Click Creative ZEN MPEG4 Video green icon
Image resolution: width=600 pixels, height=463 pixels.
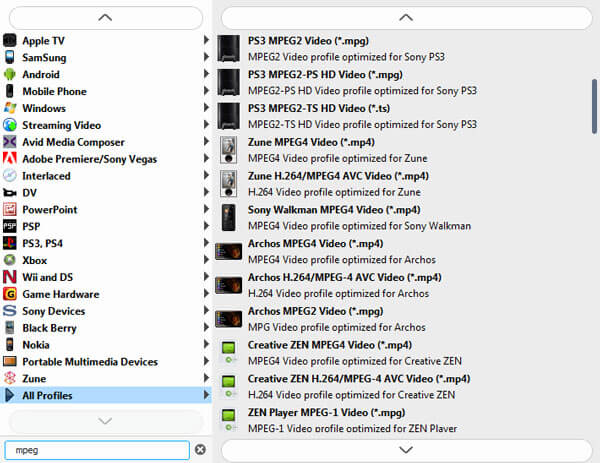(228, 352)
